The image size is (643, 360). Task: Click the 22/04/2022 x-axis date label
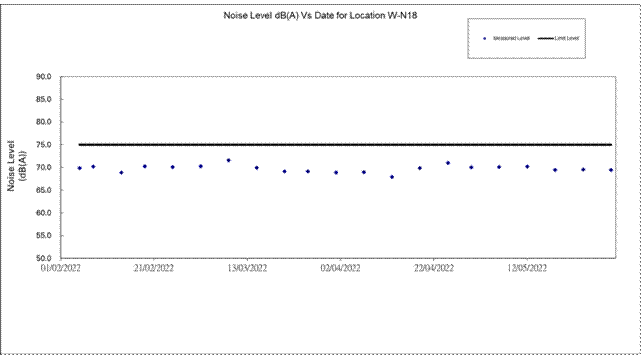[433, 268]
